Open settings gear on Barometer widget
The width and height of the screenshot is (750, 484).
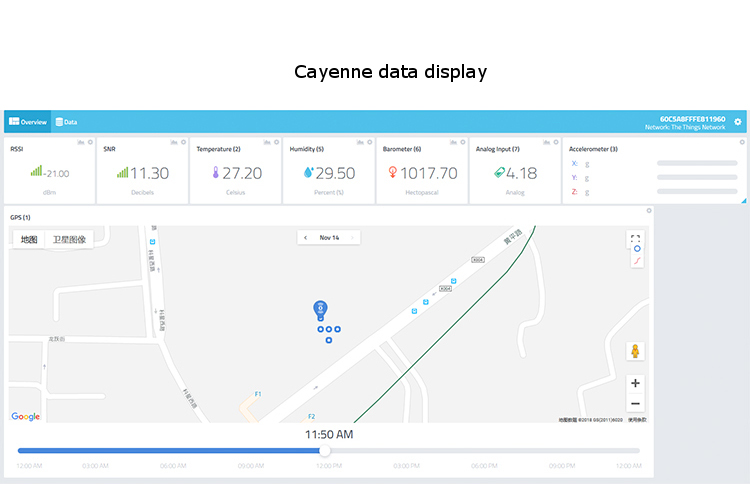pos(463,142)
